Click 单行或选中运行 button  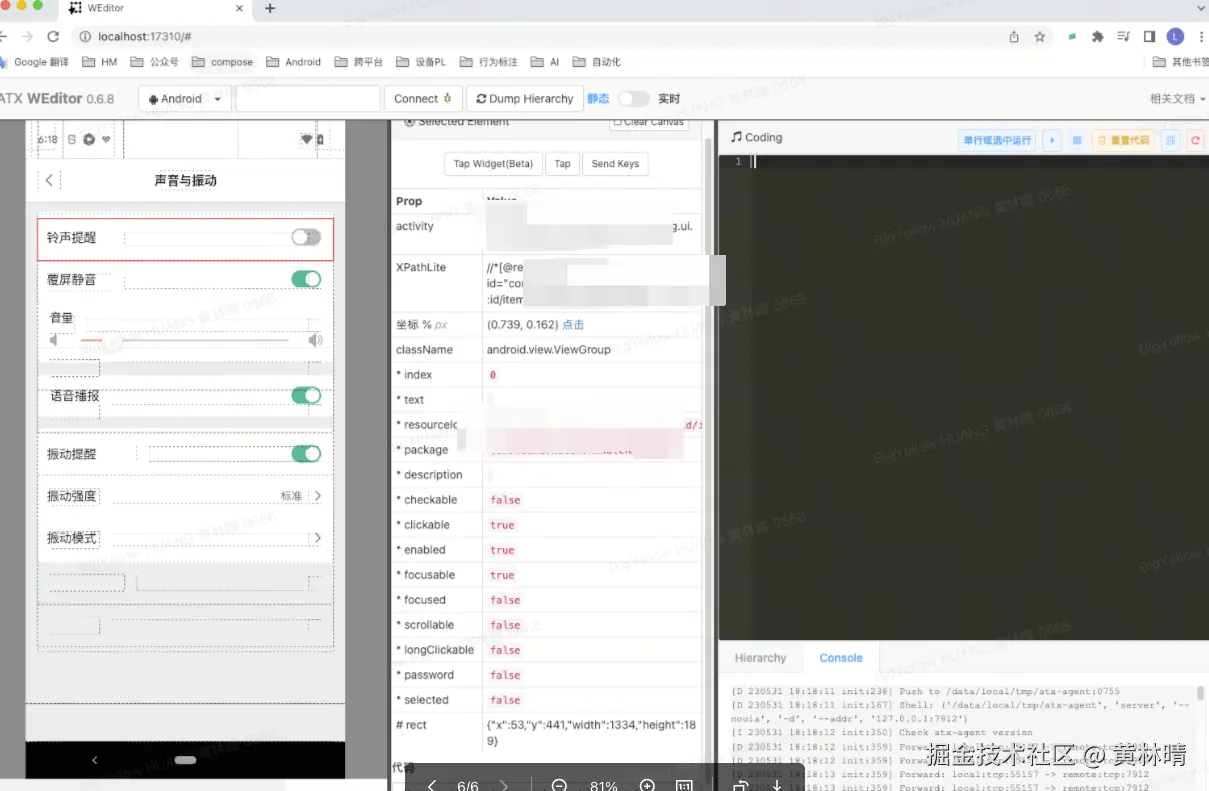point(997,141)
